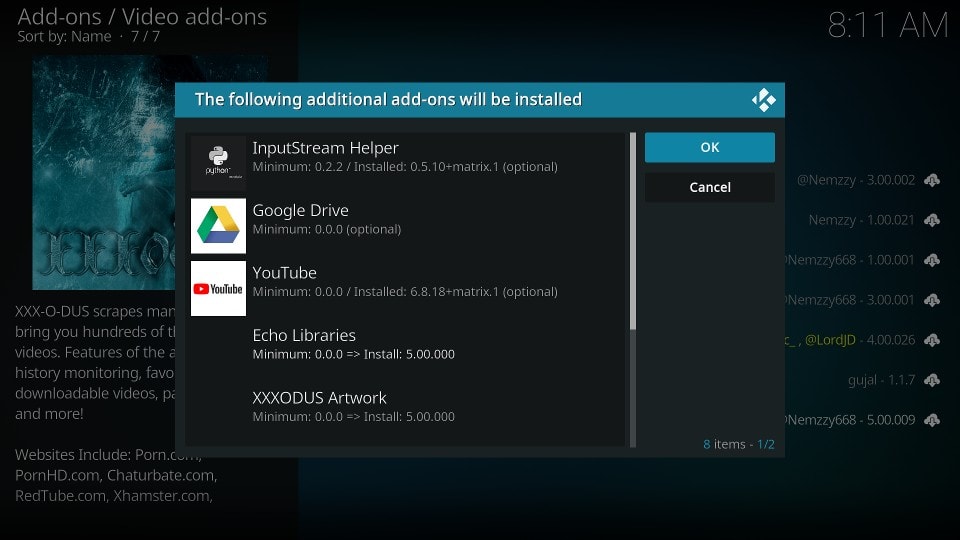Select the InputStream Helper list entry
960x540 pixels.
click(x=406, y=163)
